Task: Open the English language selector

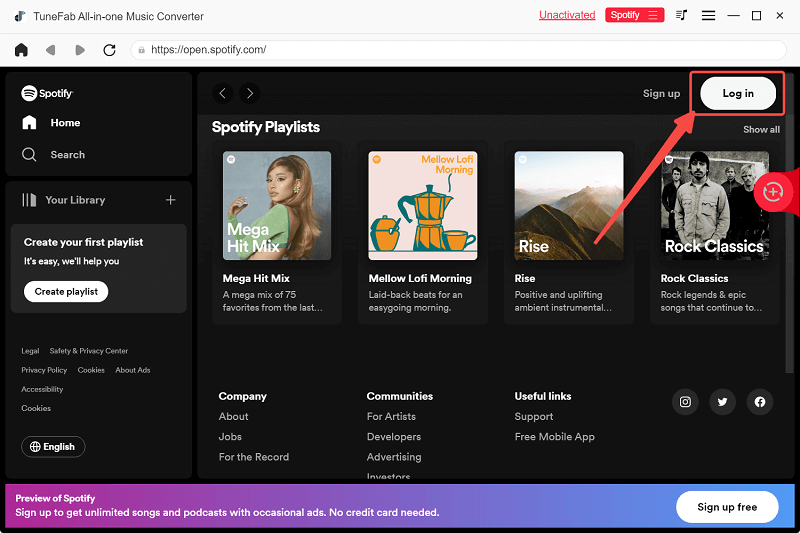Action: coord(53,447)
